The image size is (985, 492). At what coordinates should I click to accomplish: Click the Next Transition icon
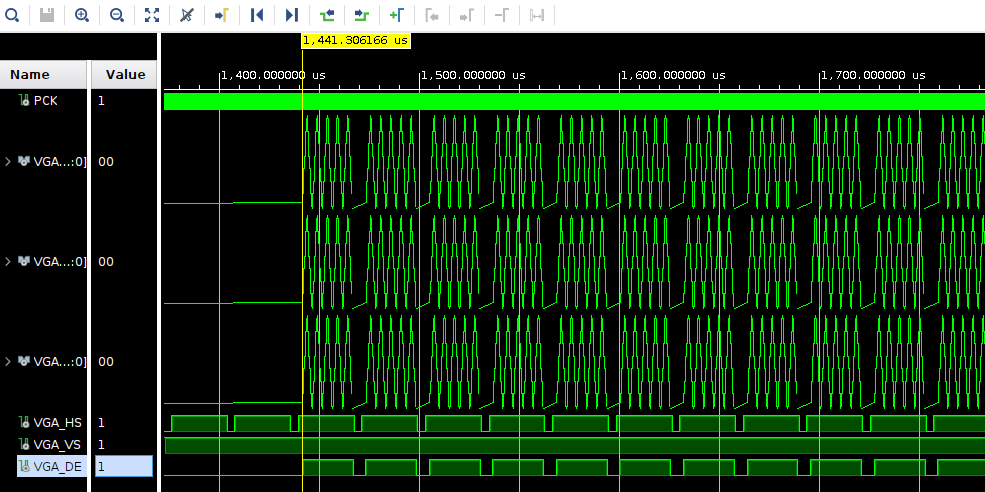tap(362, 14)
